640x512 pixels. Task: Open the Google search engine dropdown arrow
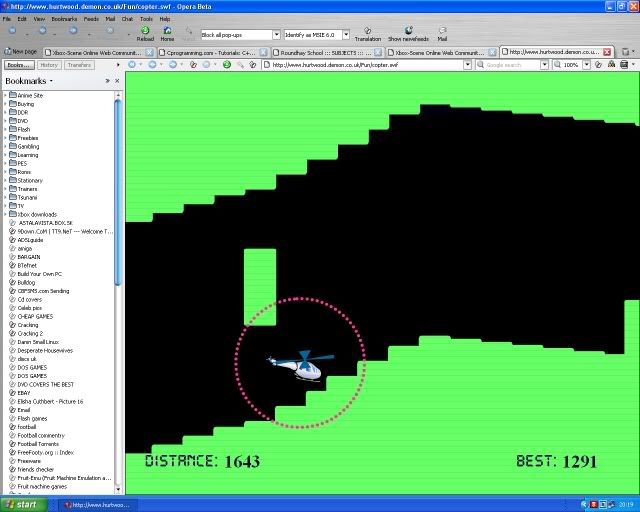pyautogui.click(x=544, y=65)
